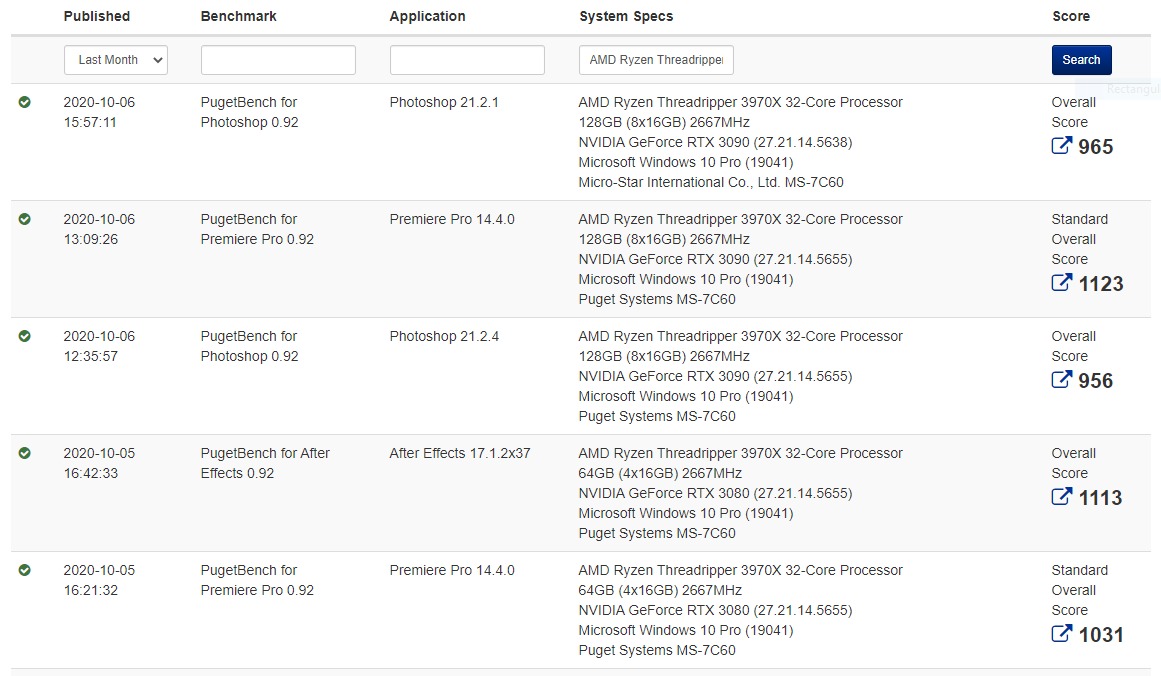Viewport: 1161px width, 676px height.
Task: Click the System Specs filter field
Action: (x=656, y=60)
